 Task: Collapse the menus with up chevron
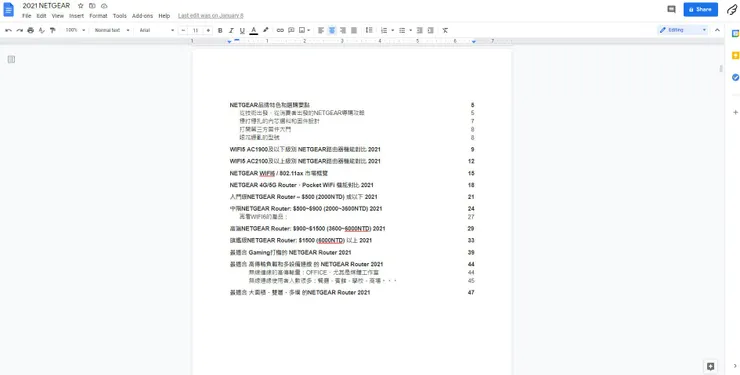717,30
